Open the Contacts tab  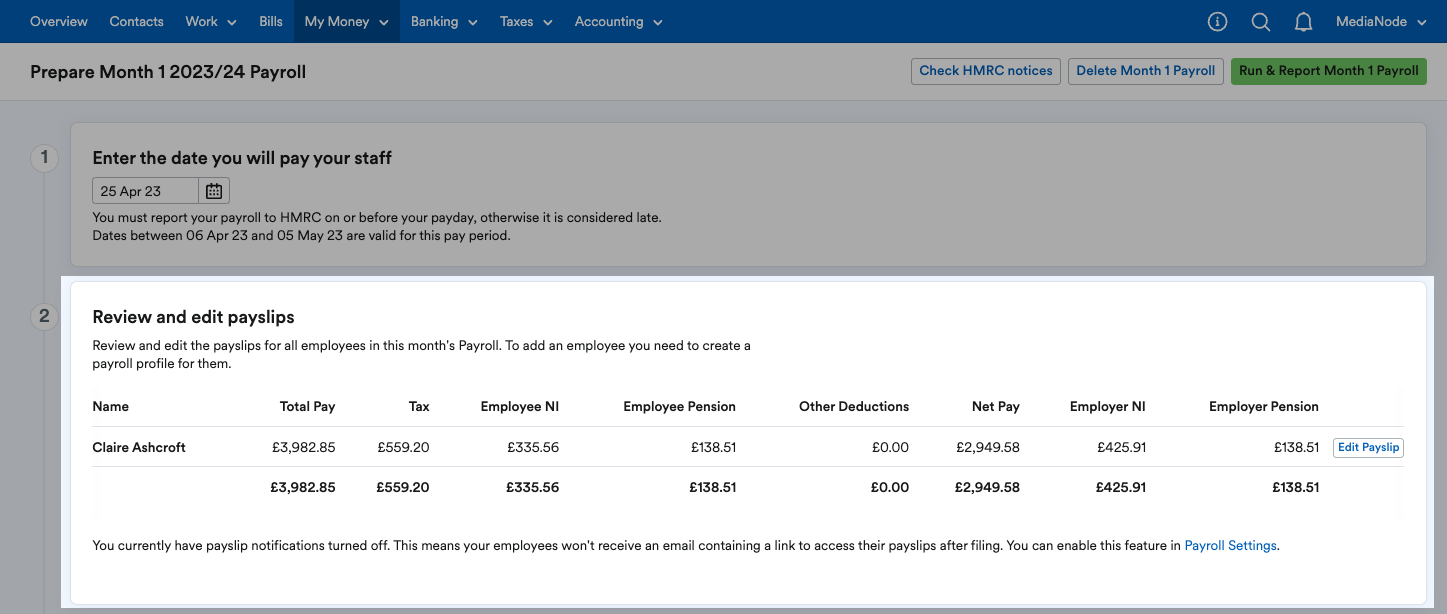tap(136, 21)
